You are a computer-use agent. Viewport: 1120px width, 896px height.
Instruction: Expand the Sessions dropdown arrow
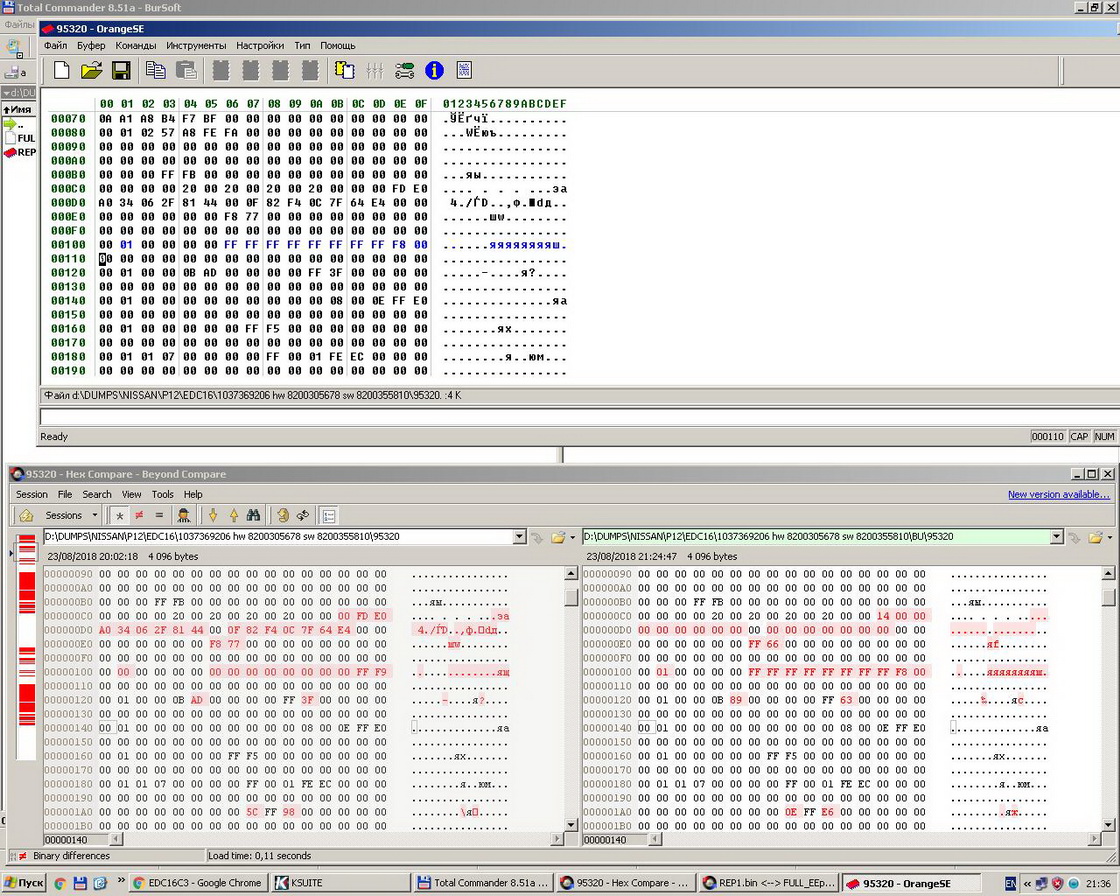pos(95,515)
